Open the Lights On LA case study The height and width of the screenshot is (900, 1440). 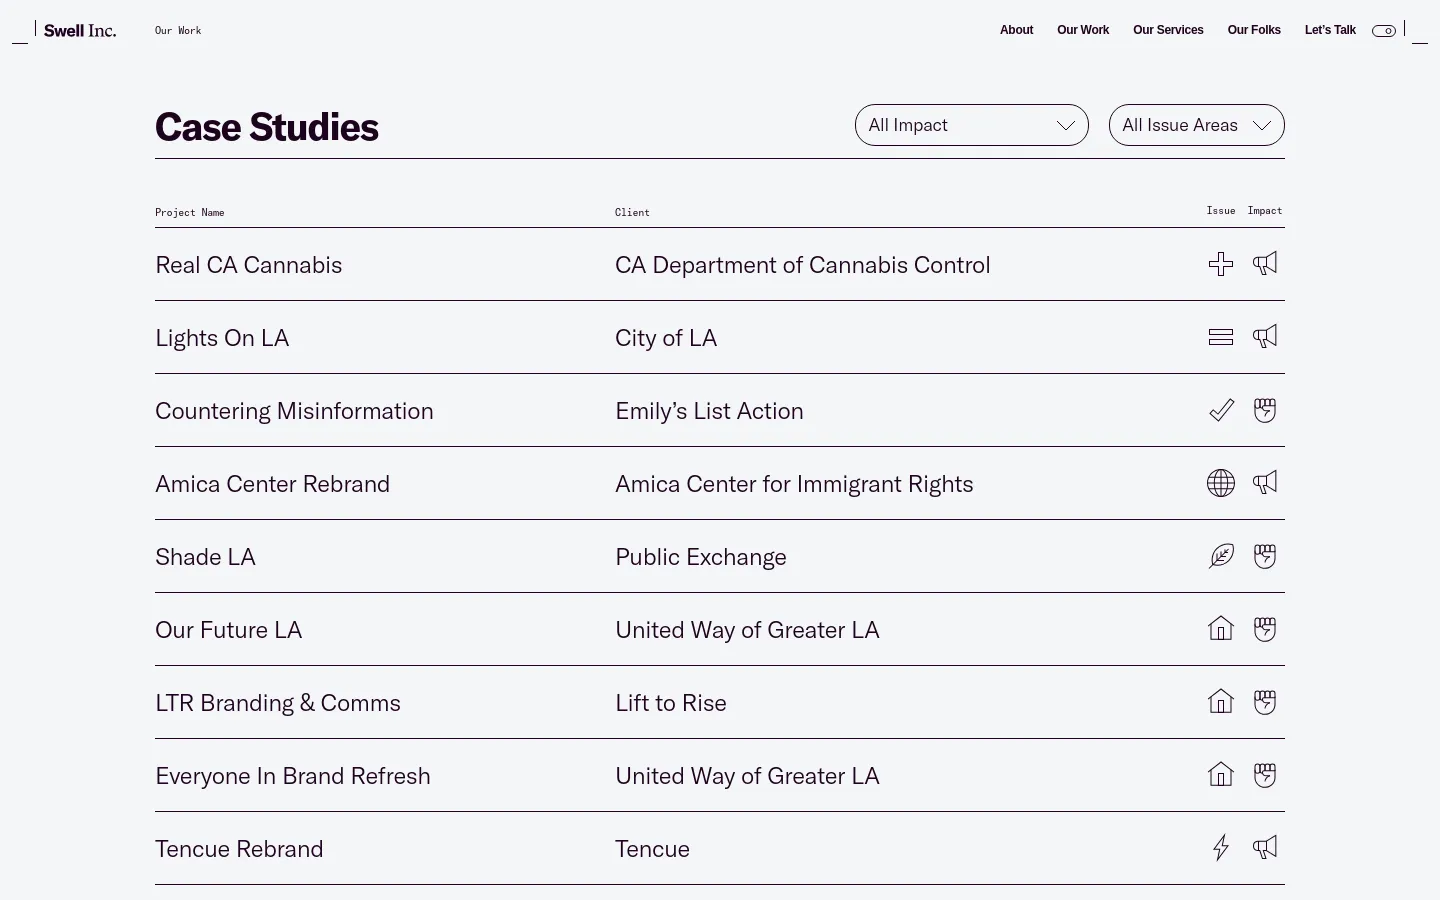click(x=222, y=338)
